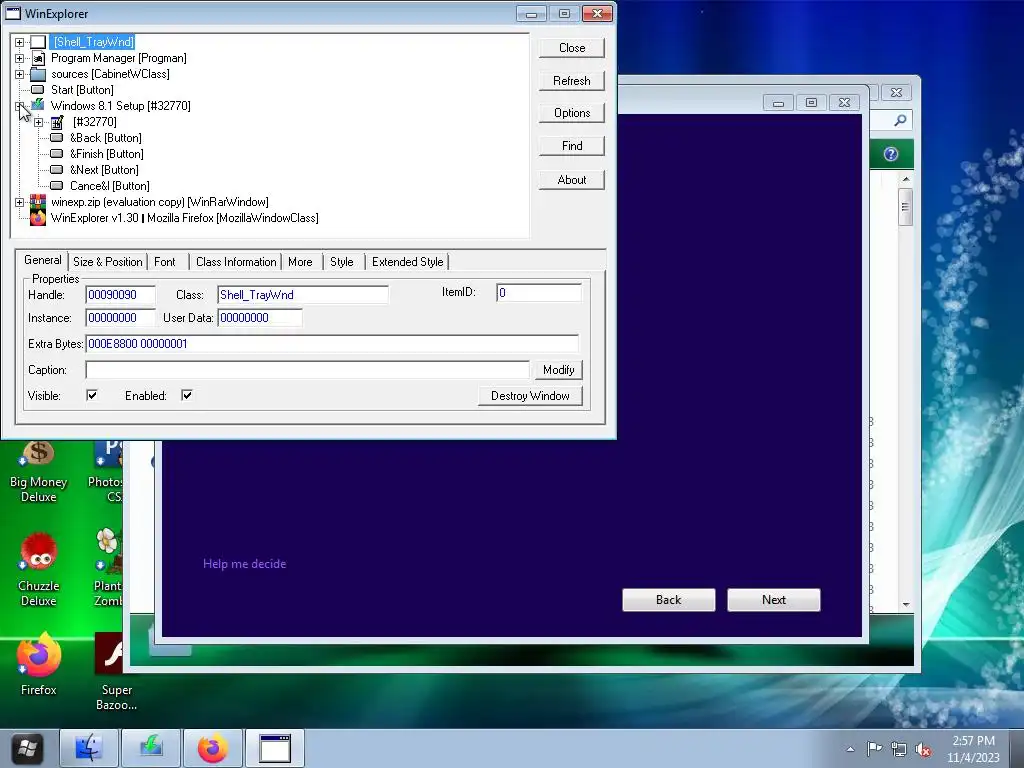The height and width of the screenshot is (768, 1024).
Task: Click the network tray icon
Action: coord(899,749)
